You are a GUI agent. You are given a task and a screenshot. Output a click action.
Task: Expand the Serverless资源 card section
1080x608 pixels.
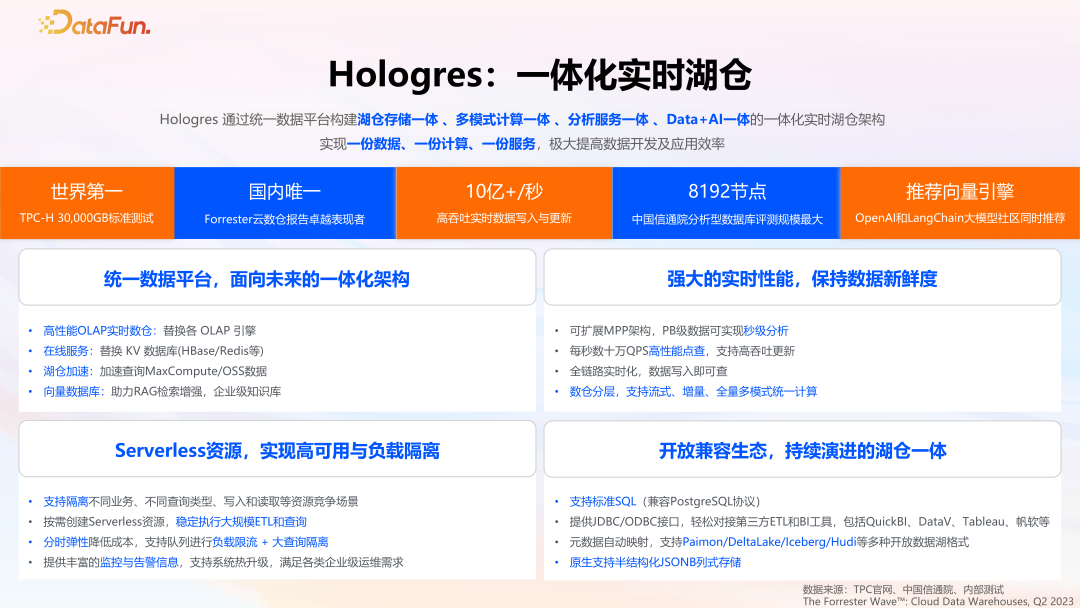(x=276, y=449)
